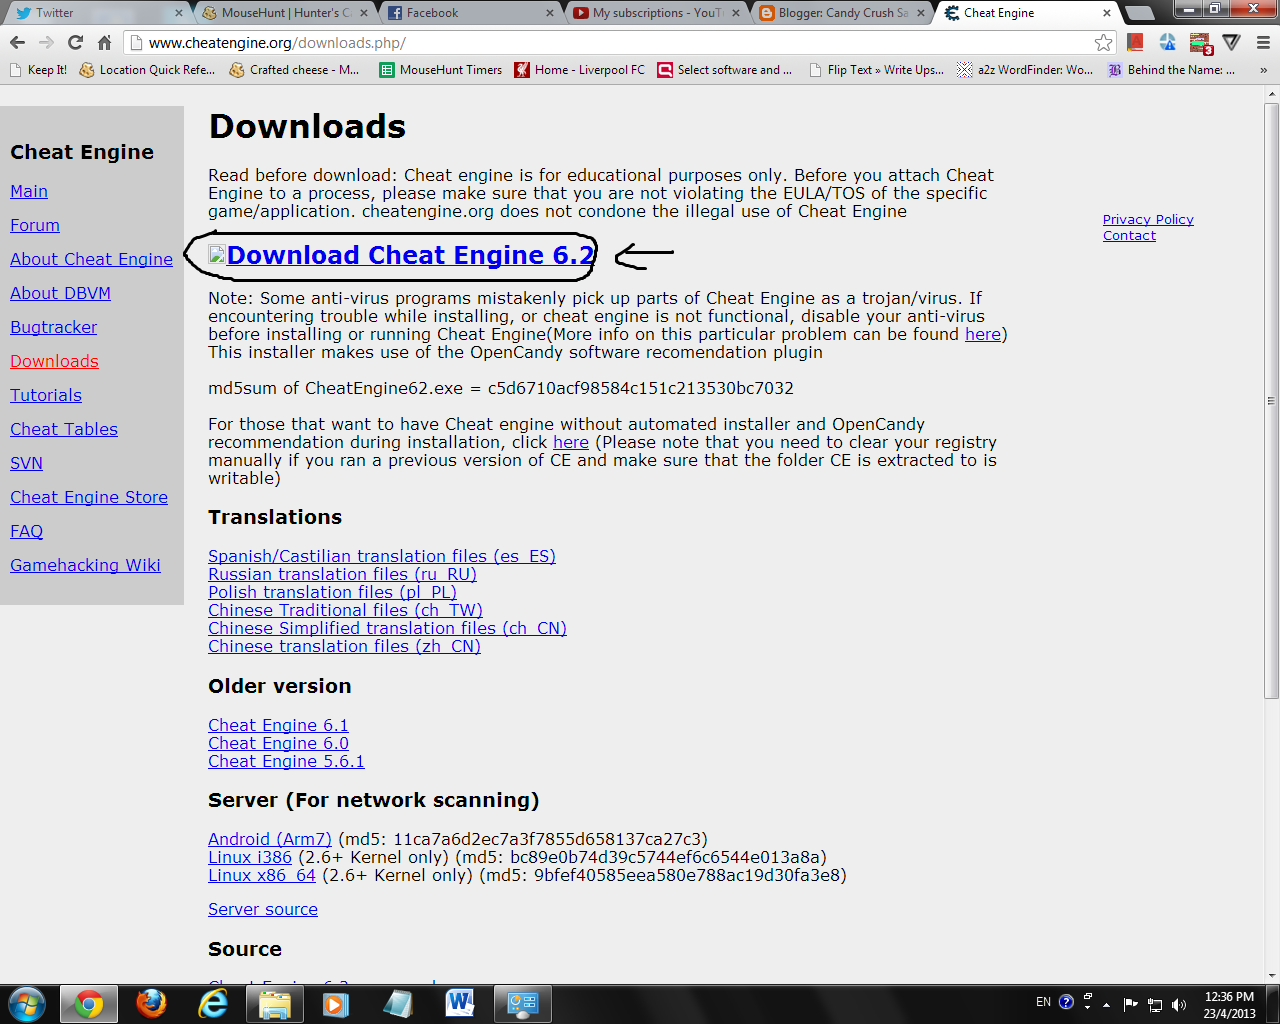Switch to the Twitter tab

[96, 13]
